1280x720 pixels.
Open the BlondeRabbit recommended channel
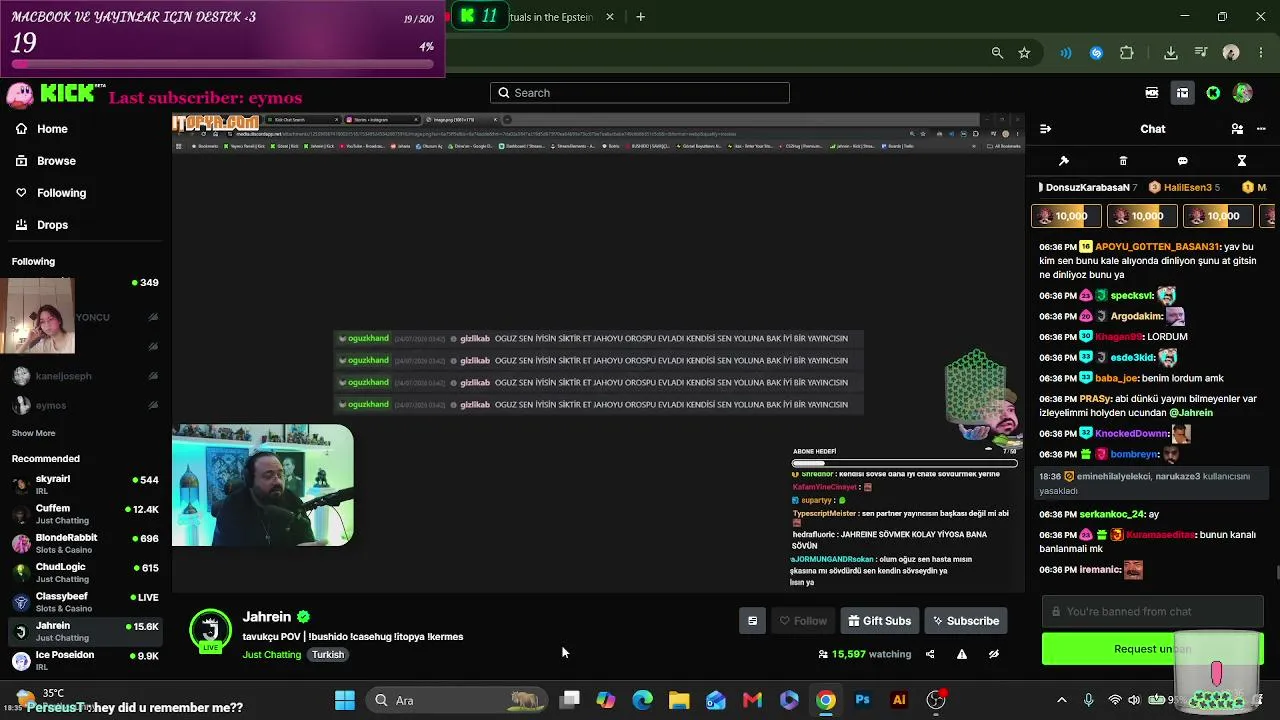point(84,543)
